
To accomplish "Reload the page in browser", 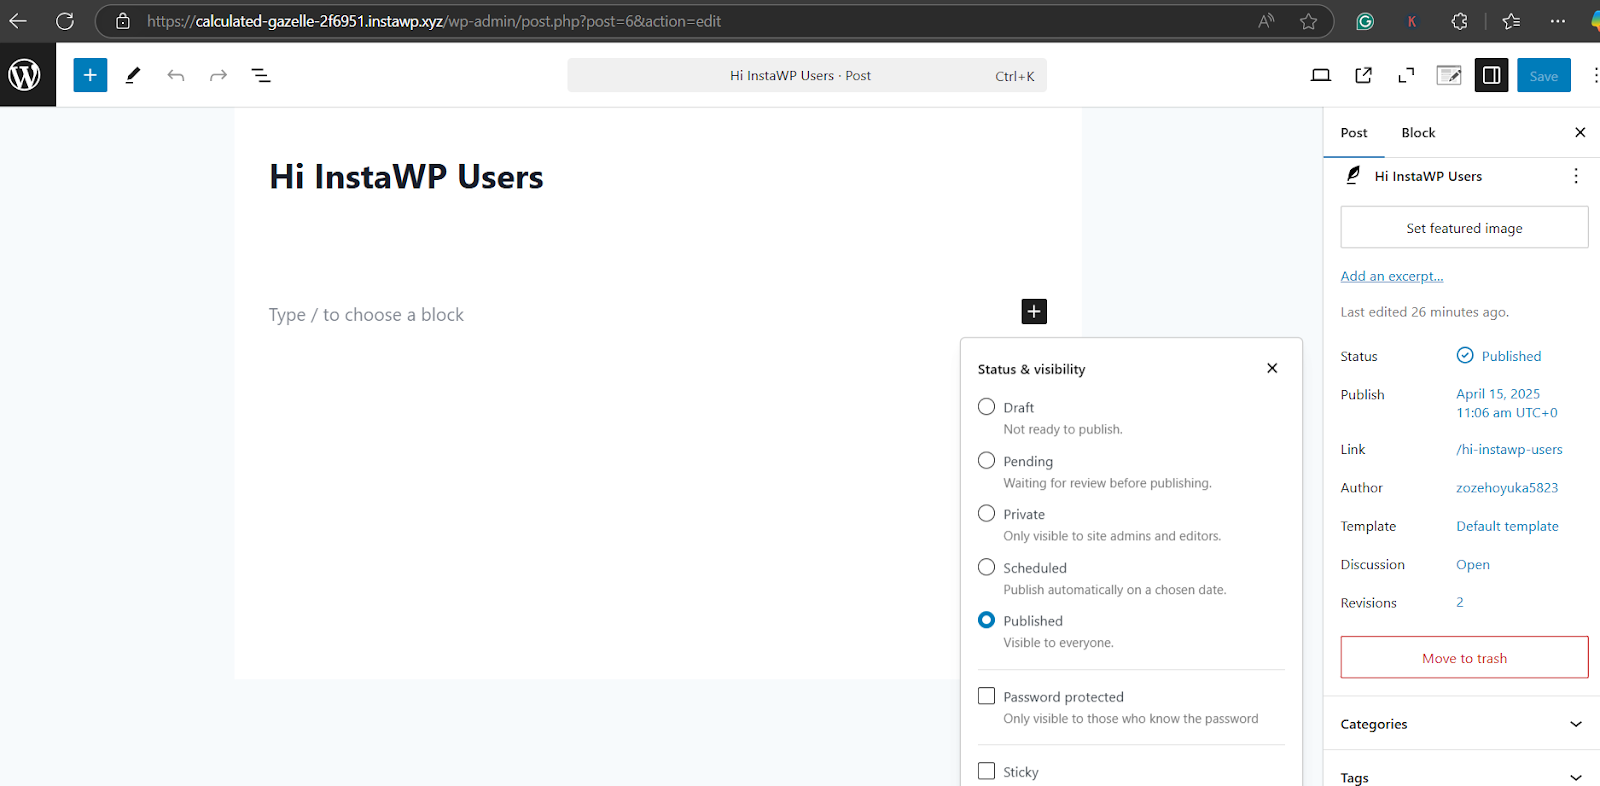I will [65, 21].
